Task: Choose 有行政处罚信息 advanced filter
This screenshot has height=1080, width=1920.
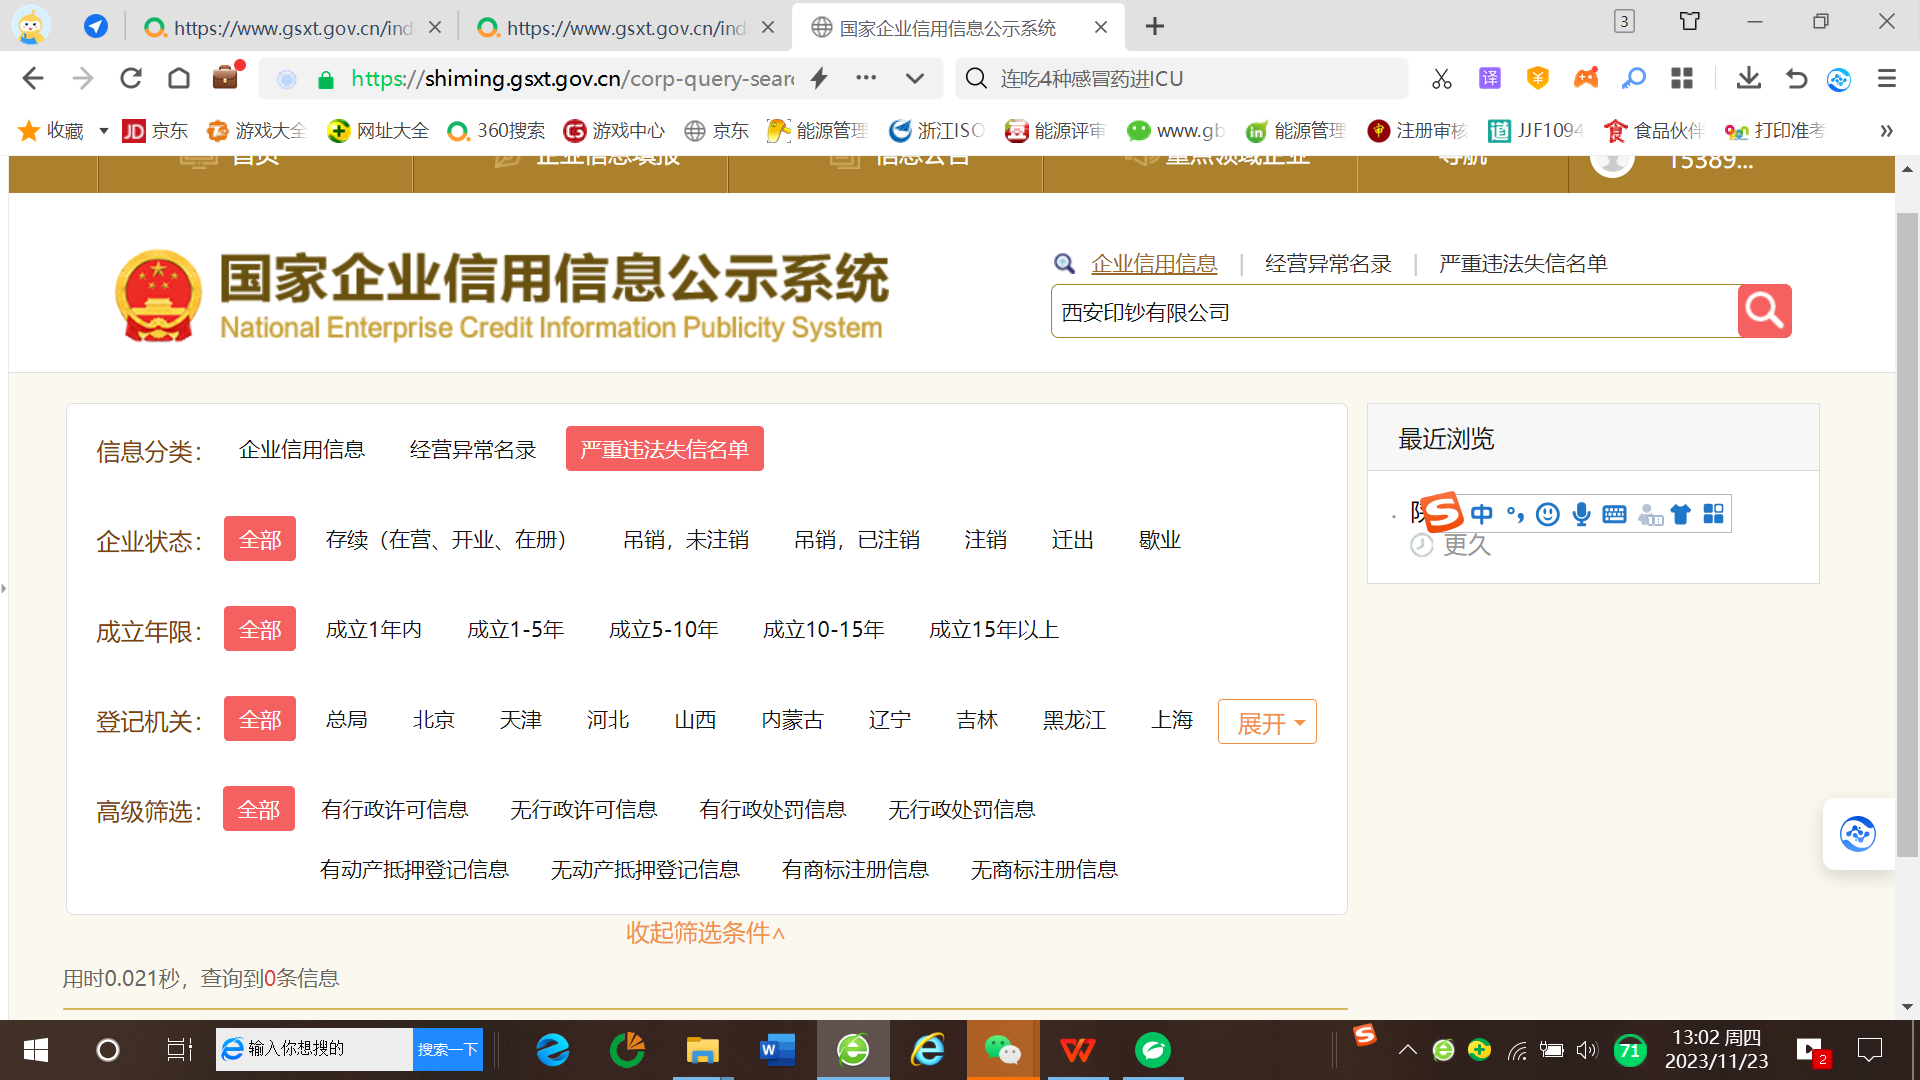Action: click(x=773, y=809)
